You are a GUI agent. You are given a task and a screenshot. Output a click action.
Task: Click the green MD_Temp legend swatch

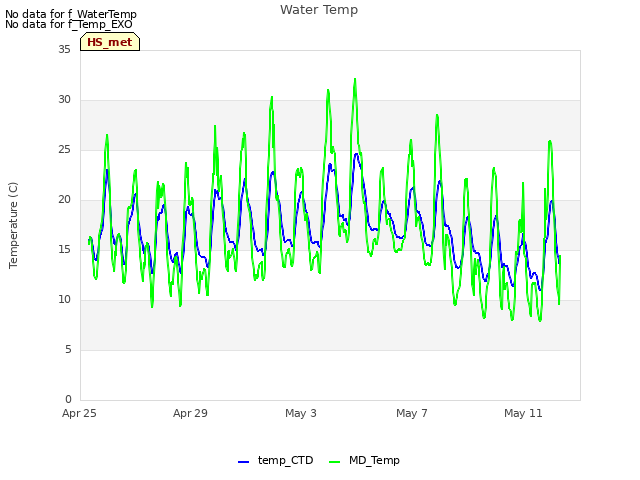coord(334,462)
